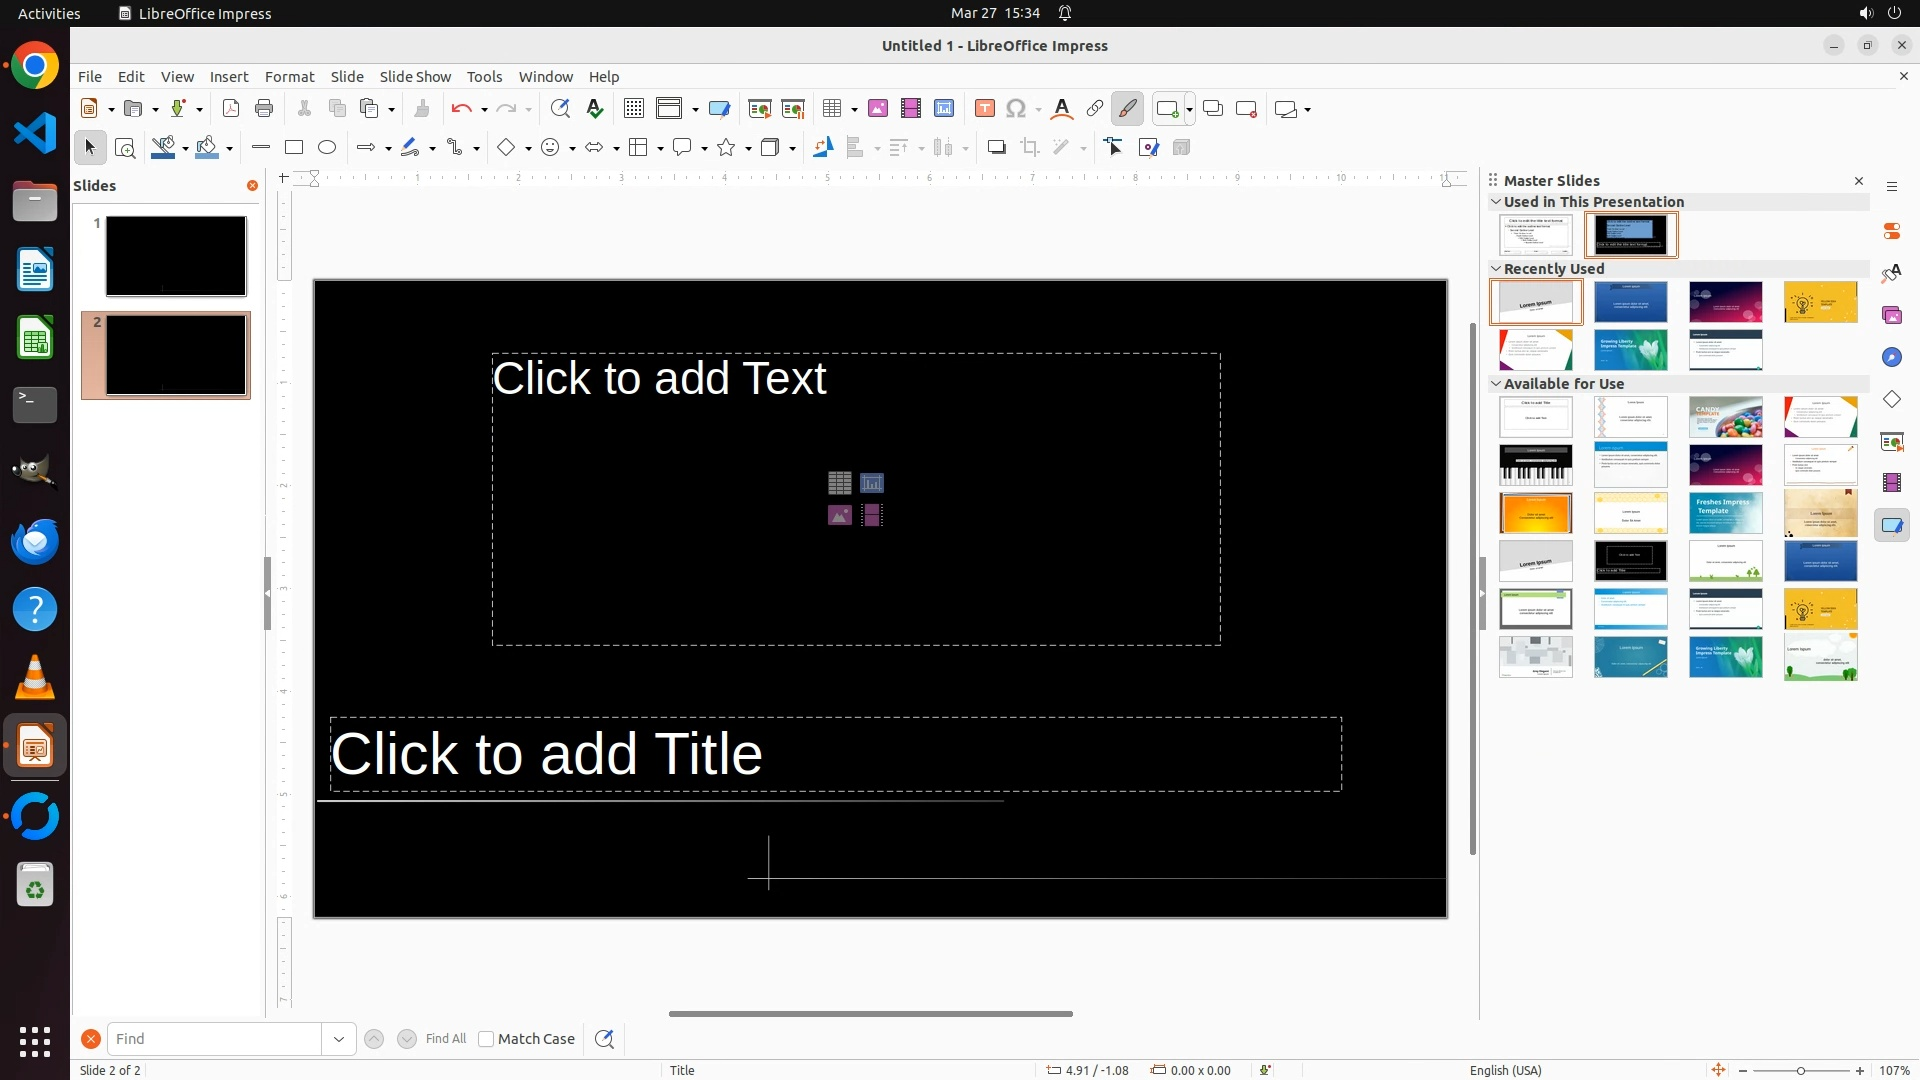Open the Slide Show menu
The image size is (1920, 1080).
(415, 77)
